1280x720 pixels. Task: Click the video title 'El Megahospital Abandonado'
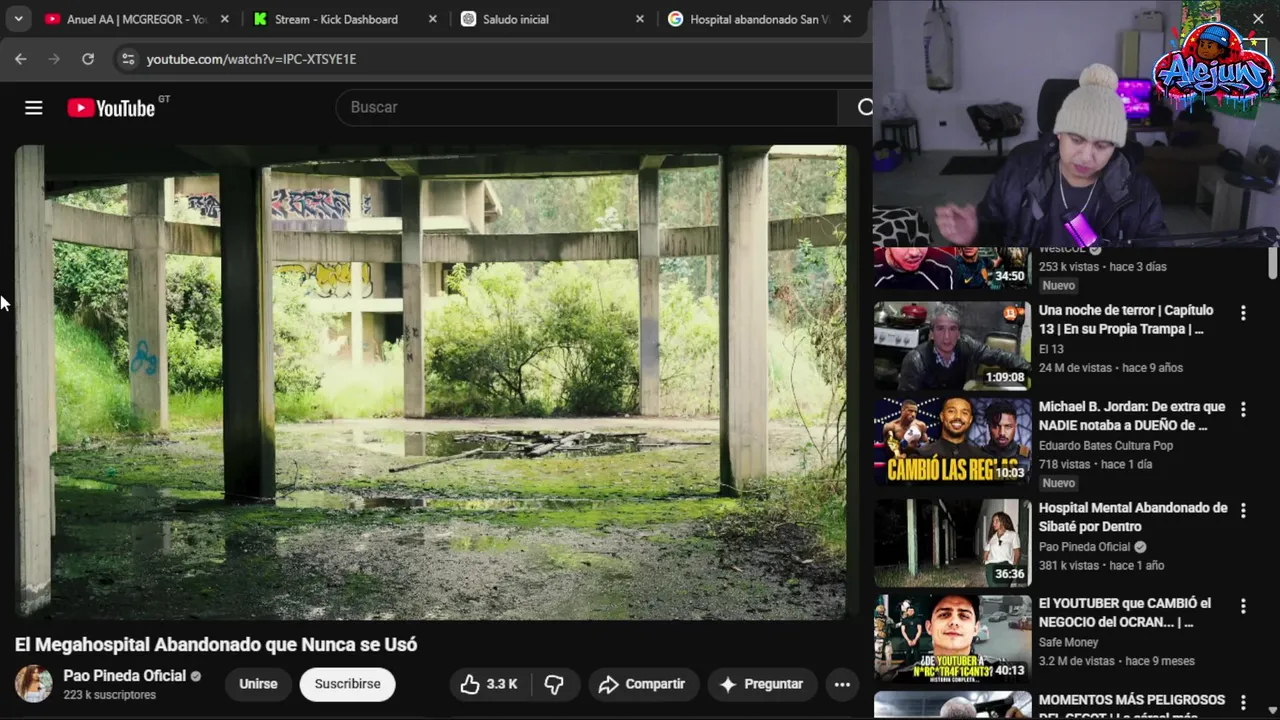216,645
